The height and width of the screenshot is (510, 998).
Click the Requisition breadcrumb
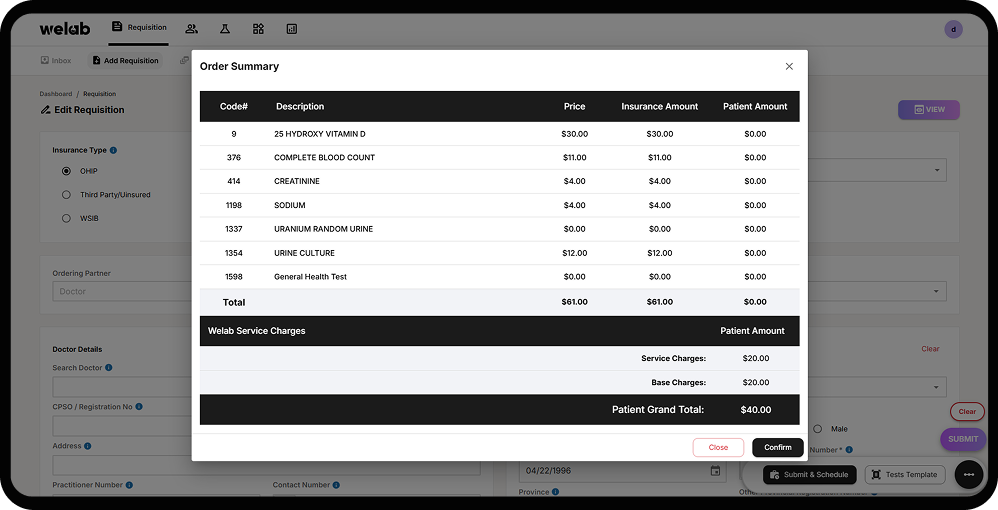pos(99,94)
